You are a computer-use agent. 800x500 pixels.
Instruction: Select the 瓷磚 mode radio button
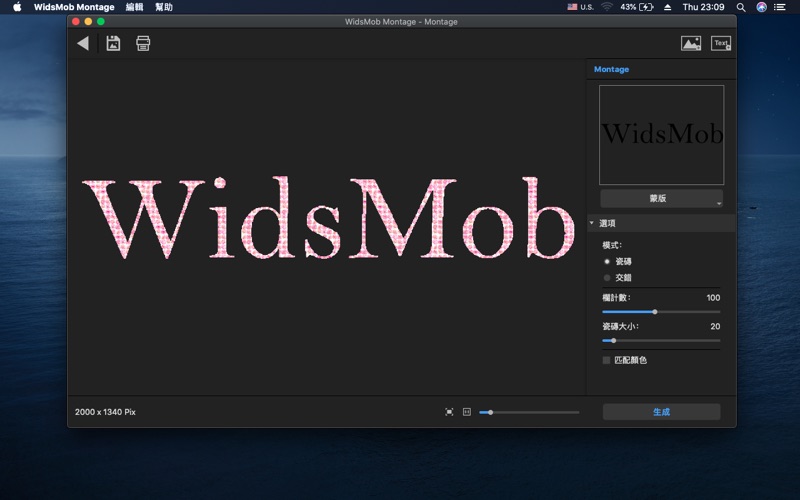tap(607, 261)
